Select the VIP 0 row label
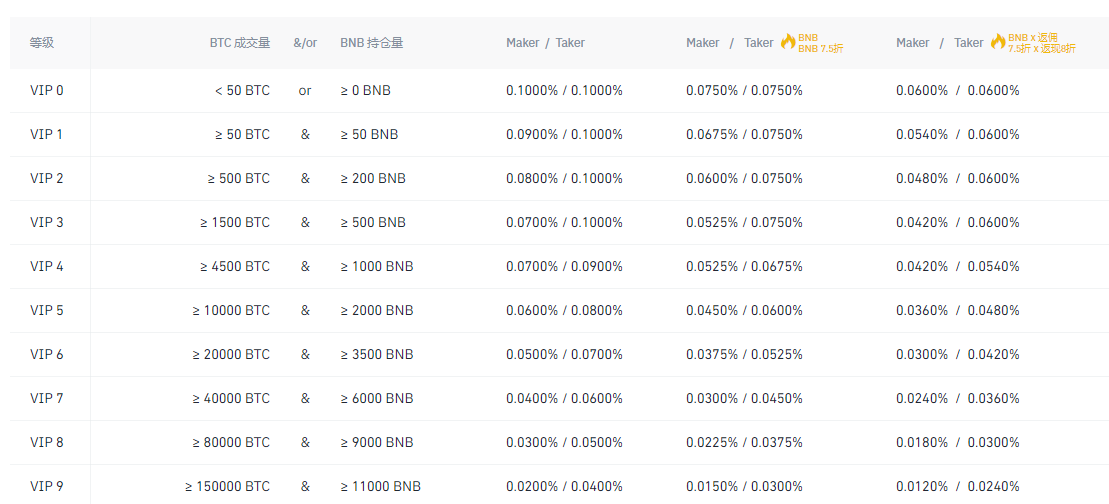The image size is (1109, 504). coord(47,91)
